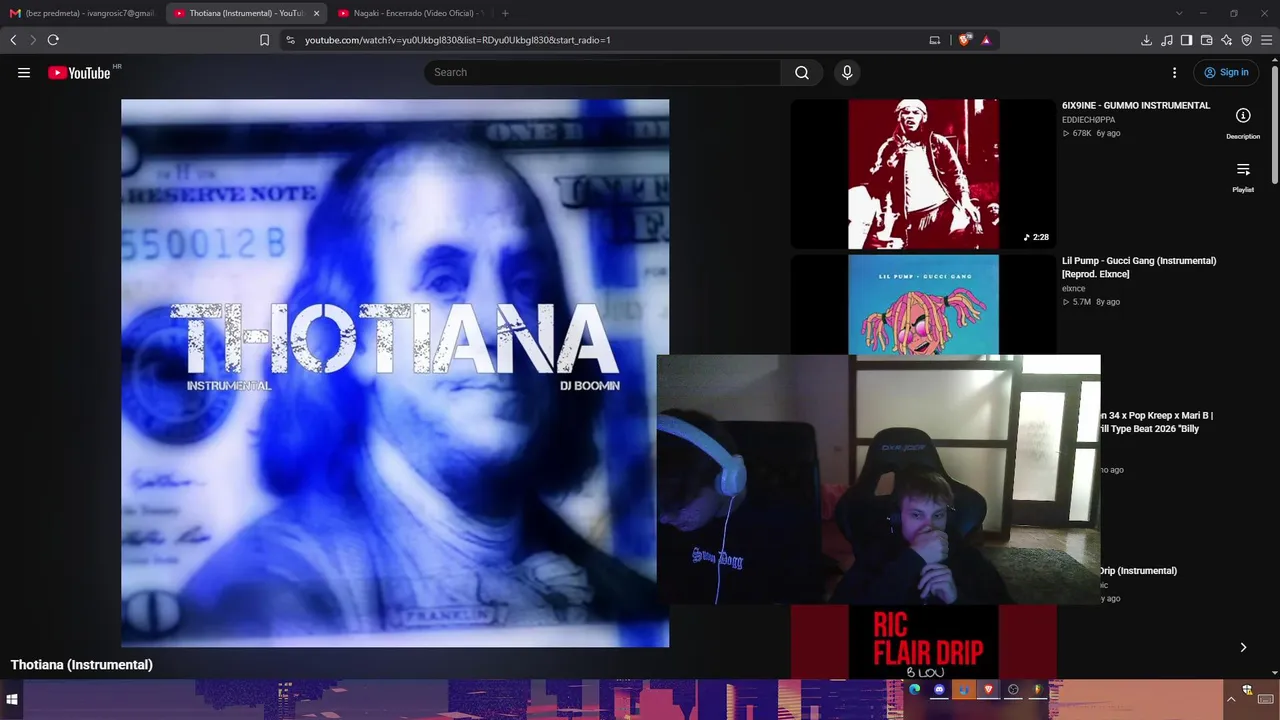Open the YouTube guide hamburger menu
This screenshot has width=1280, height=720.
pyautogui.click(x=24, y=72)
